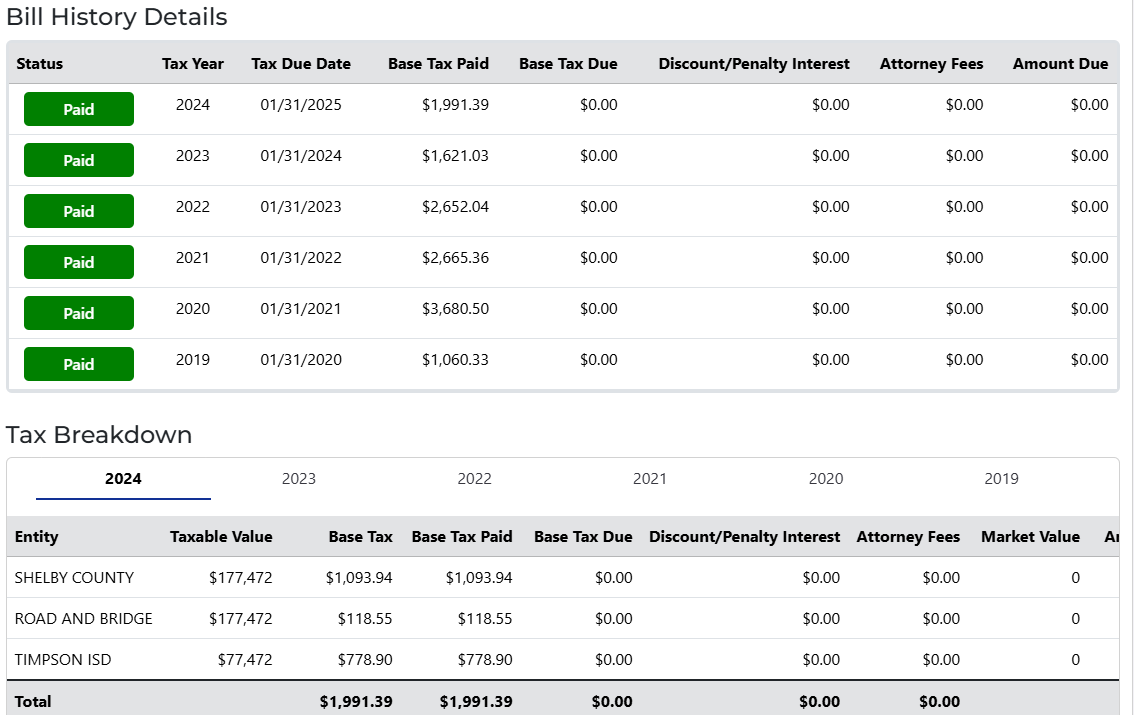
Task: Click the 2019 row Paid button
Action: (x=79, y=364)
